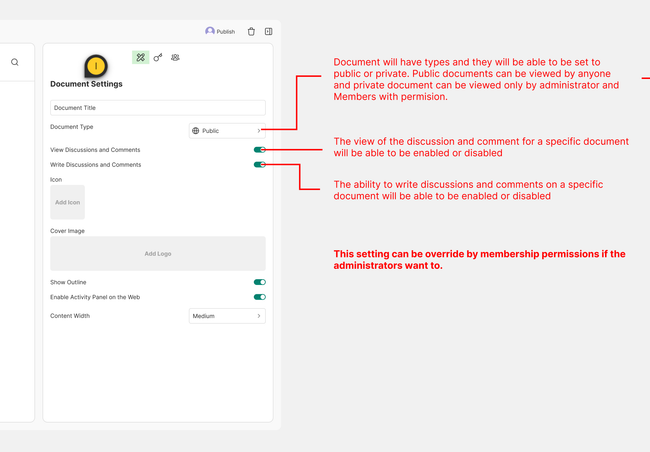The height and width of the screenshot is (452, 650).
Task: Open the Document Type Public dropdown
Action: pyautogui.click(x=227, y=130)
